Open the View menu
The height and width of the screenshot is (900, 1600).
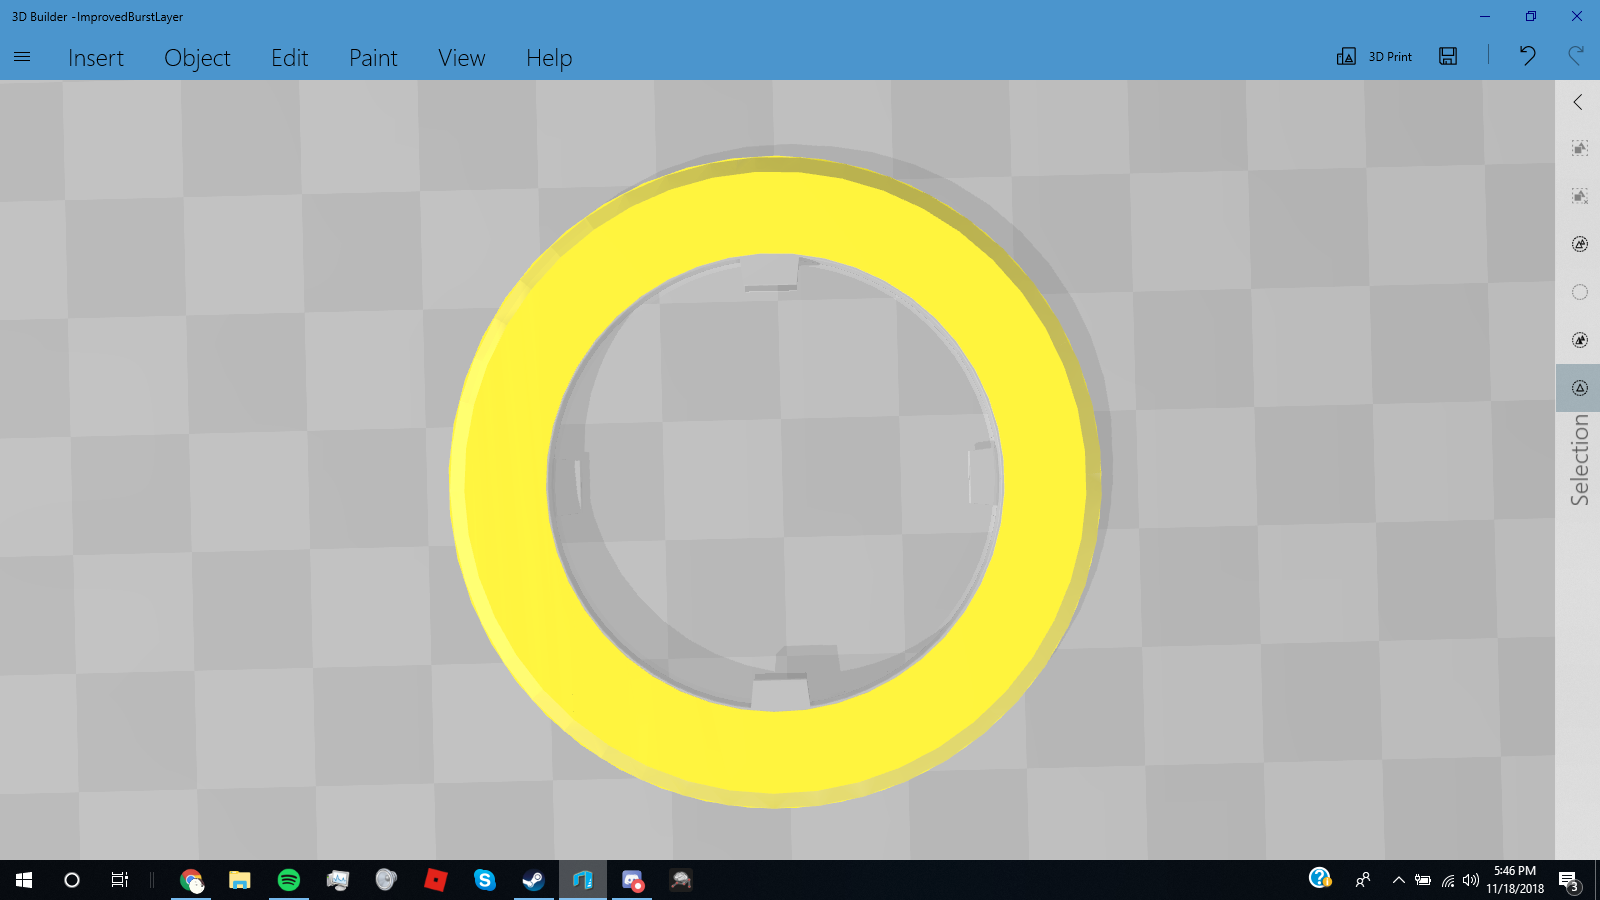click(462, 58)
